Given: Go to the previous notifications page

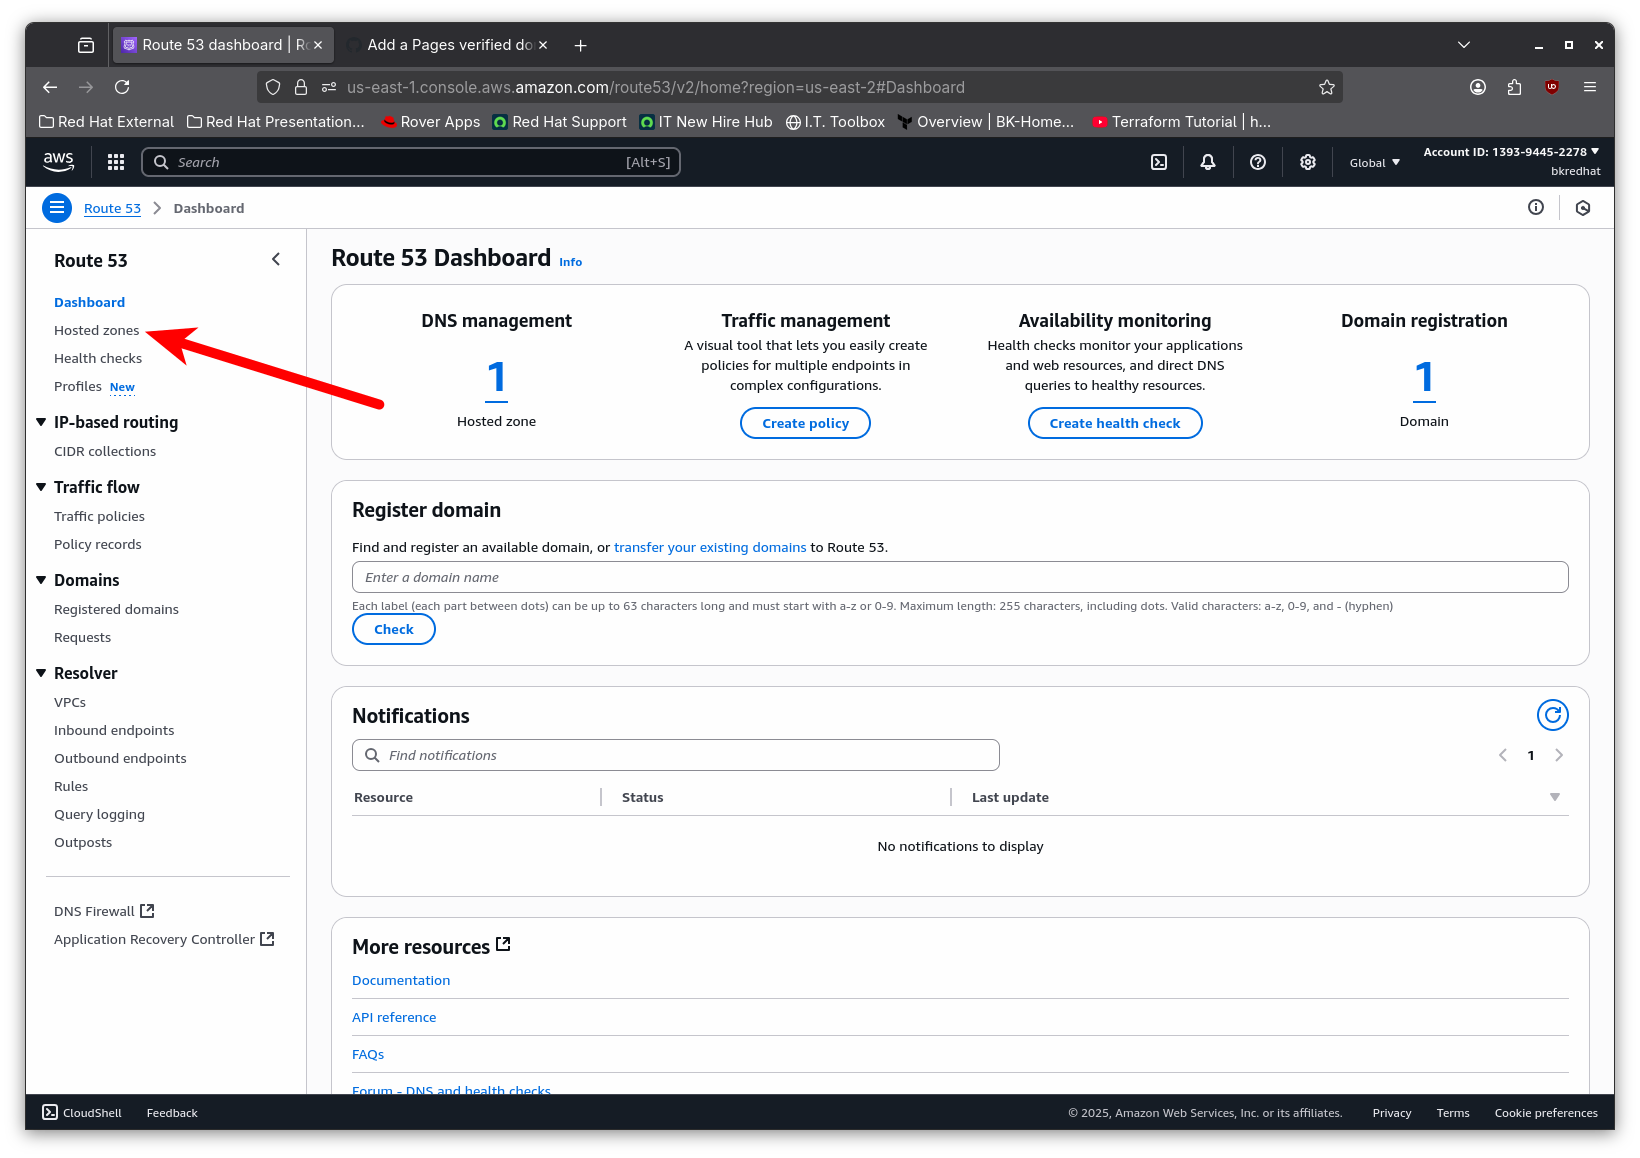Looking at the screenshot, I should coord(1503,755).
